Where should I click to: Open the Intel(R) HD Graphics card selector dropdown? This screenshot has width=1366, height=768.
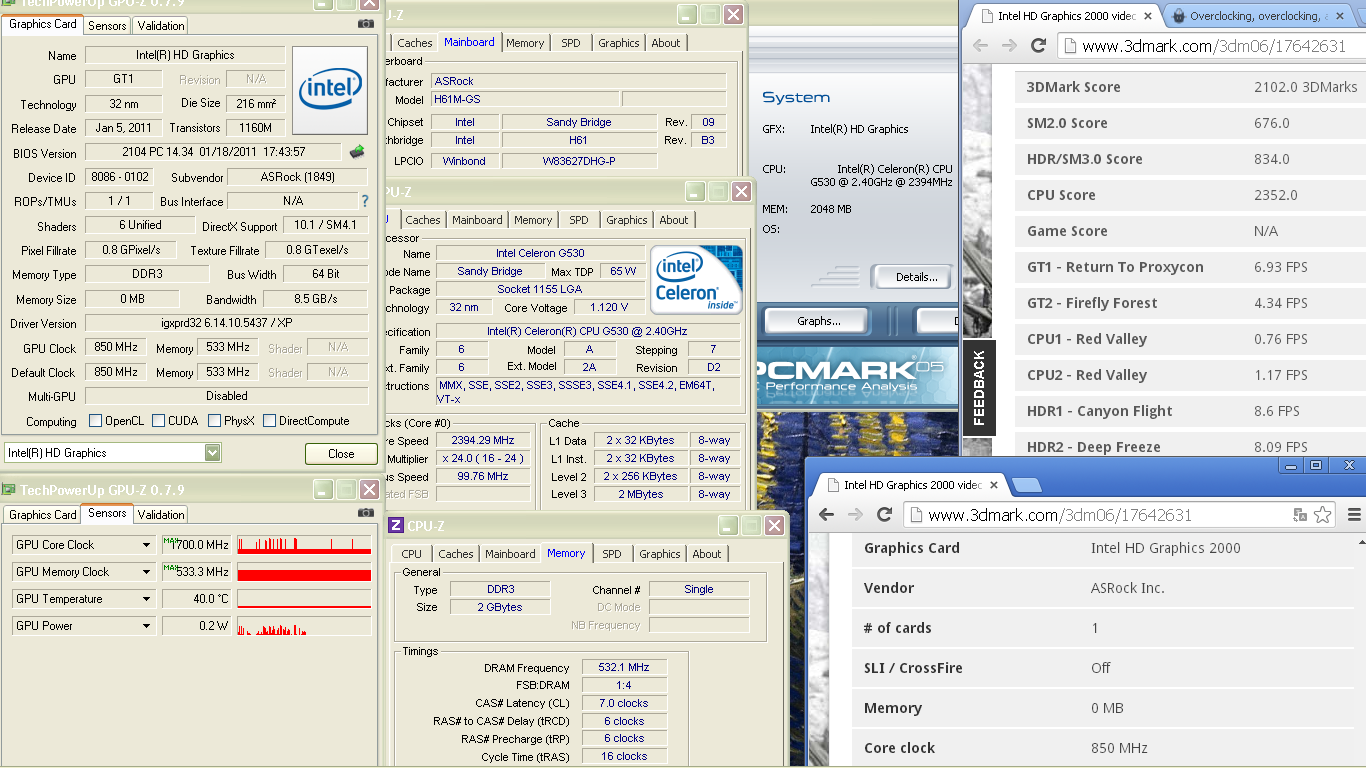pyautogui.click(x=212, y=453)
